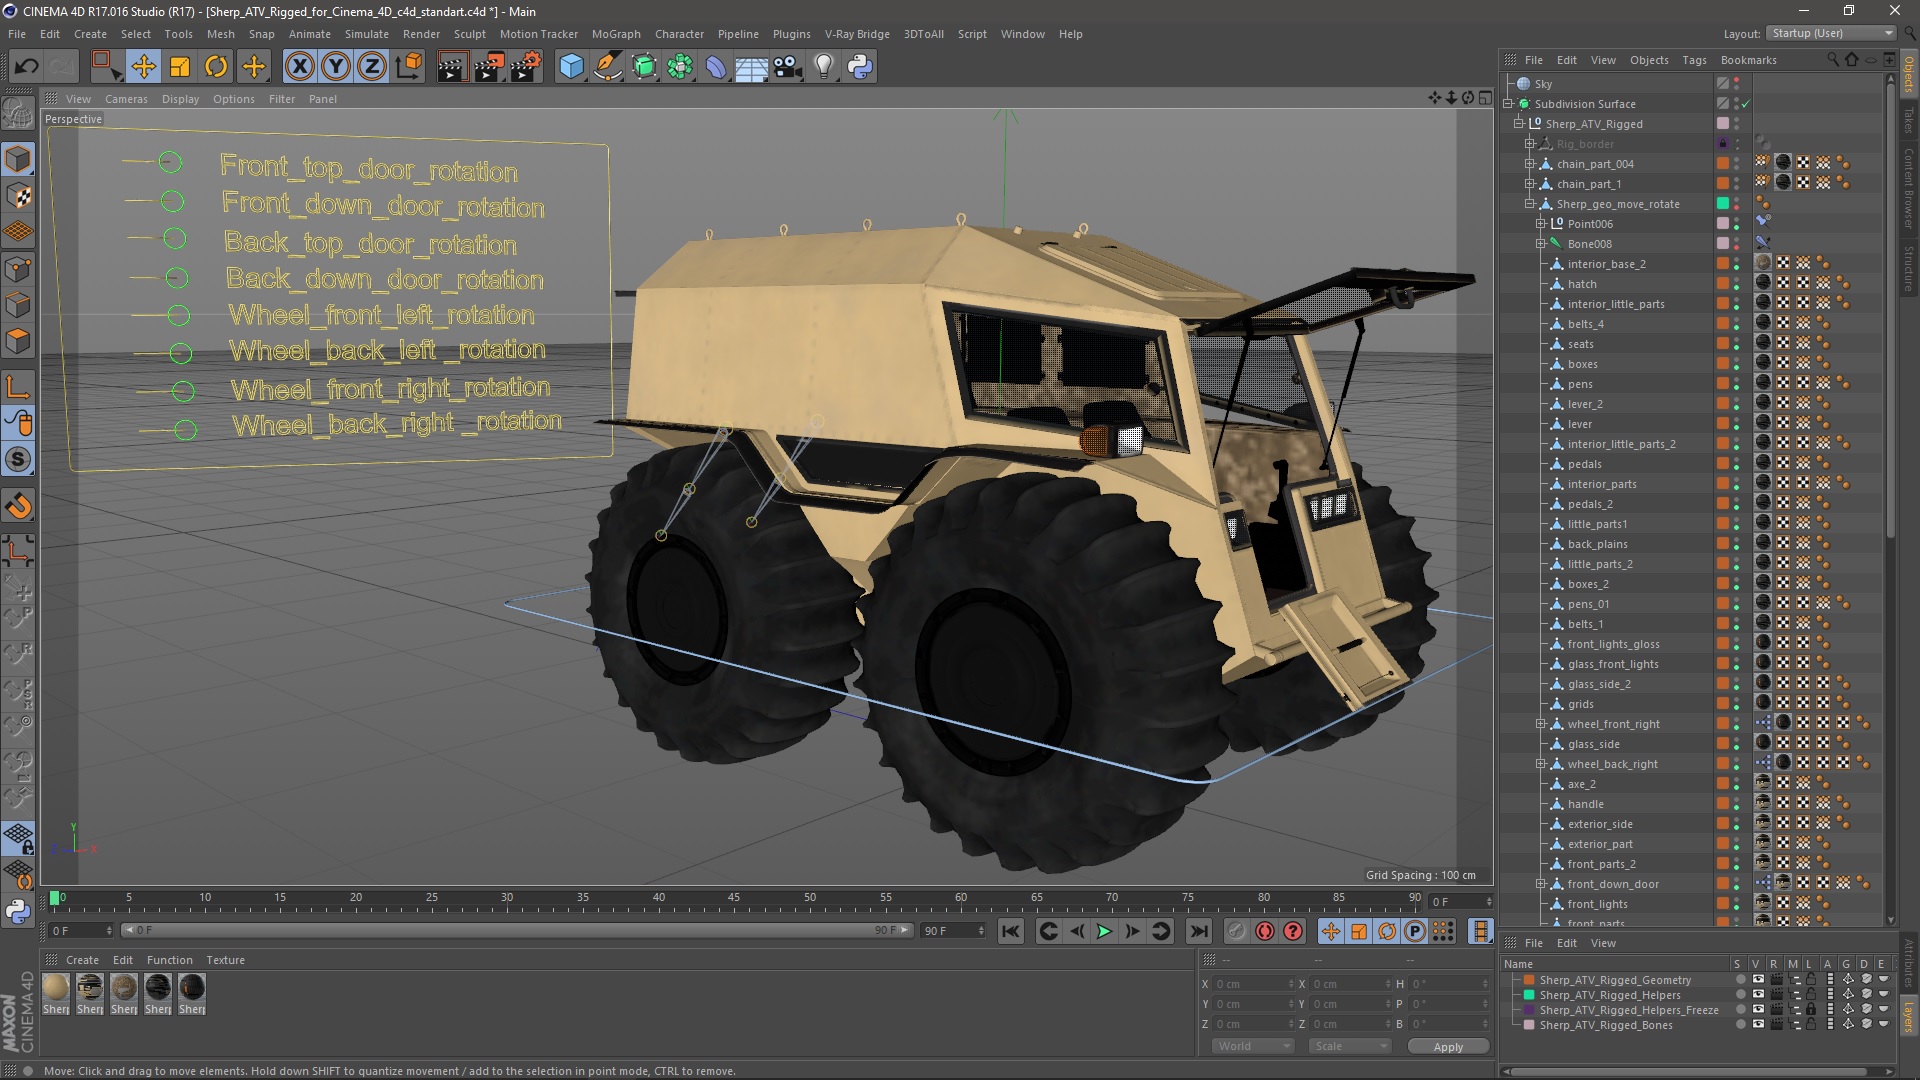Collapse Sherp_geo_move_rotate group
The height and width of the screenshot is (1080, 1920).
point(1530,204)
